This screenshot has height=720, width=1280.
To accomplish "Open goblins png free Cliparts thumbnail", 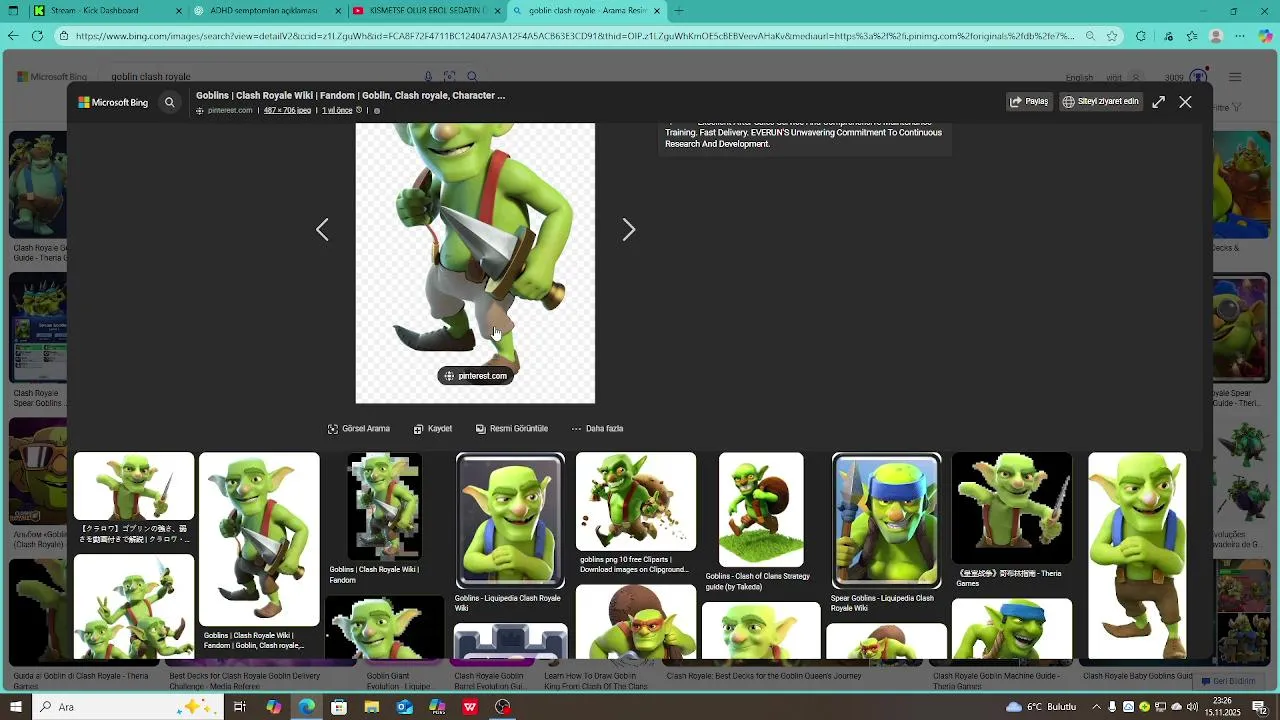I will pos(636,502).
